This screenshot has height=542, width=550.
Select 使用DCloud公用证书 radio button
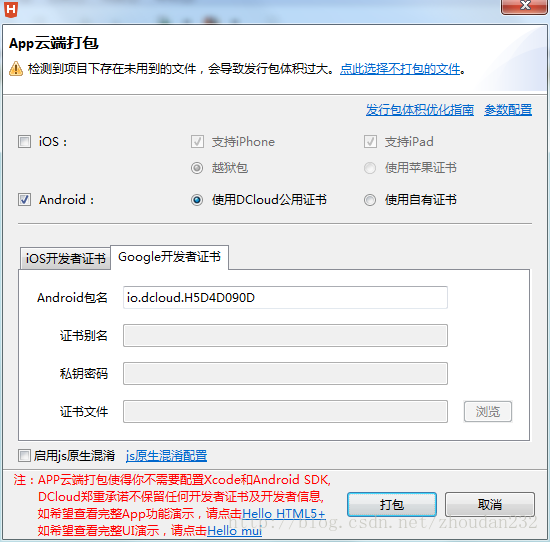tap(197, 200)
